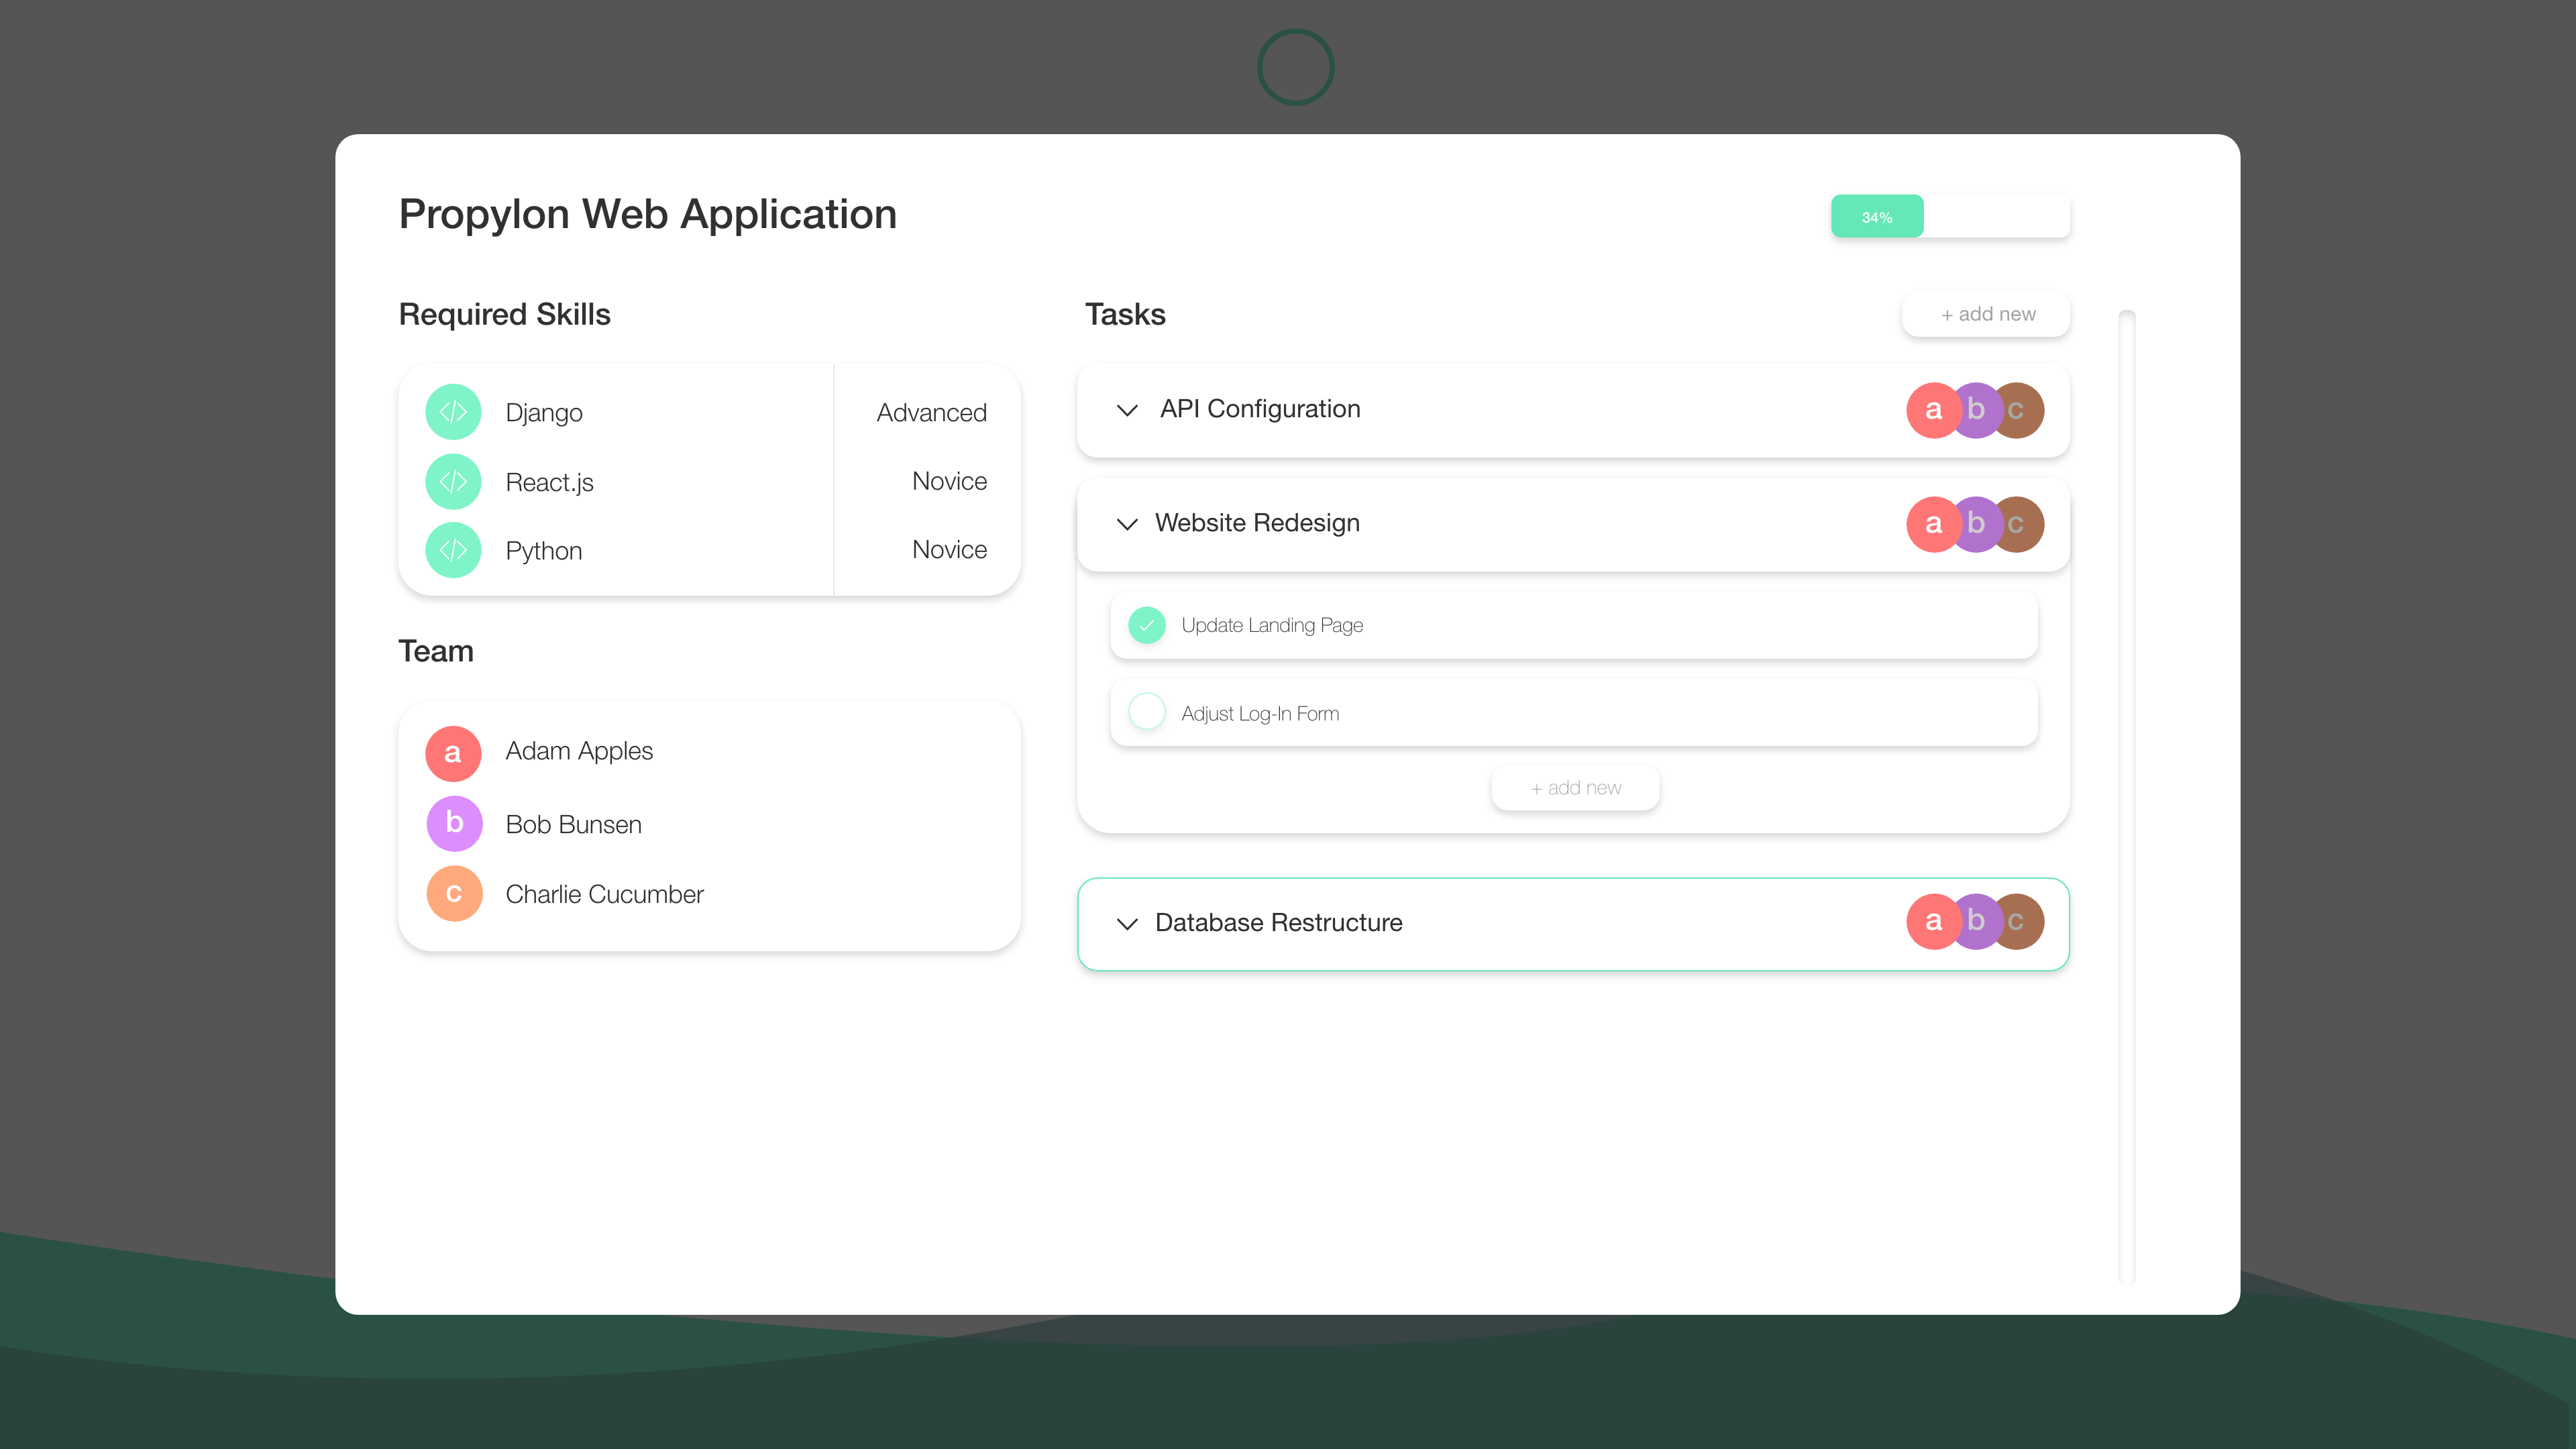Image resolution: width=2576 pixels, height=1449 pixels.
Task: Click Charlie Cucumber's orange avatar in Team
Action: (454, 893)
